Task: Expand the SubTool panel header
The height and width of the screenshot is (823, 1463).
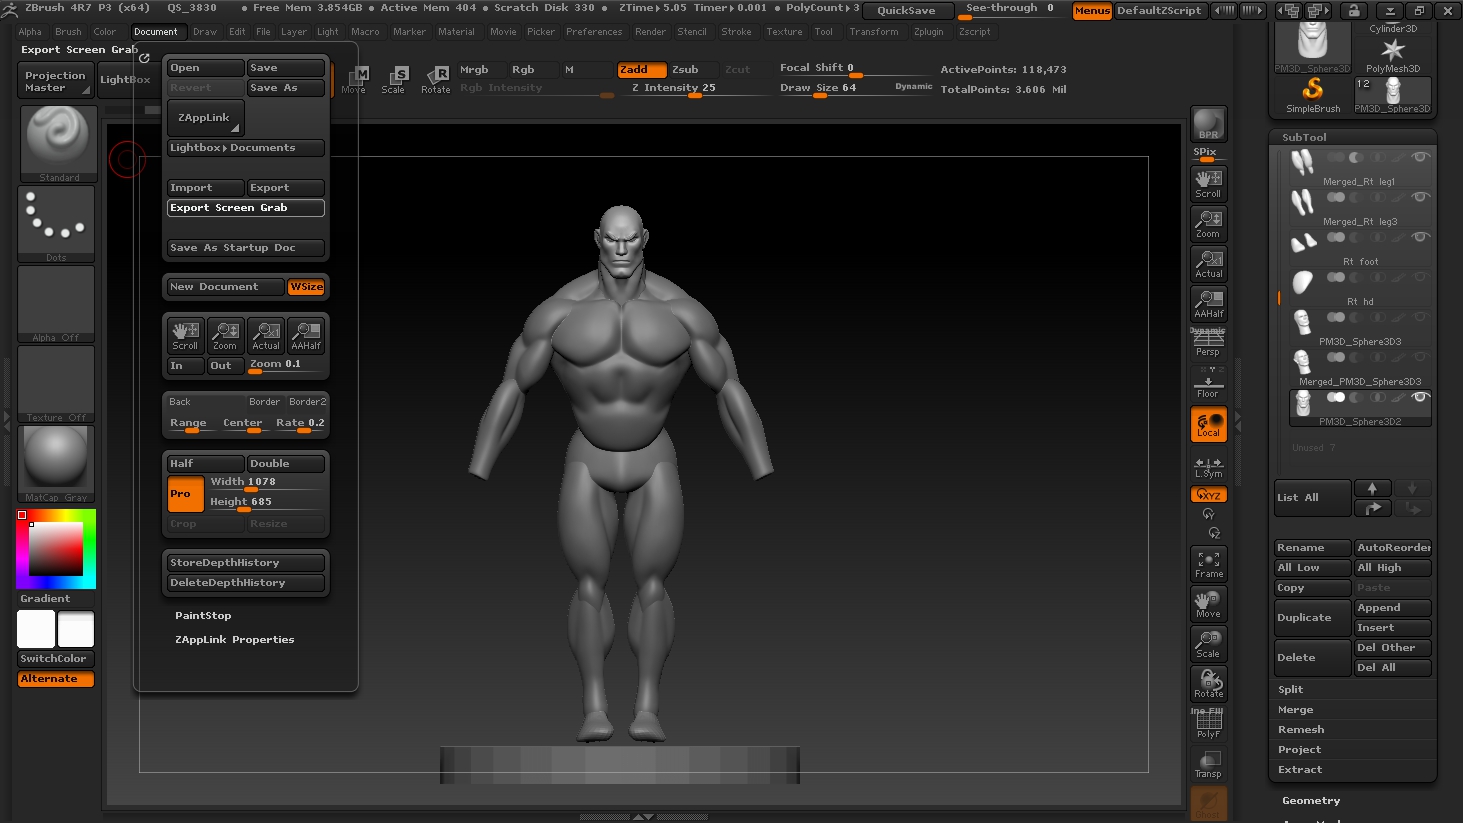Action: pos(1304,137)
